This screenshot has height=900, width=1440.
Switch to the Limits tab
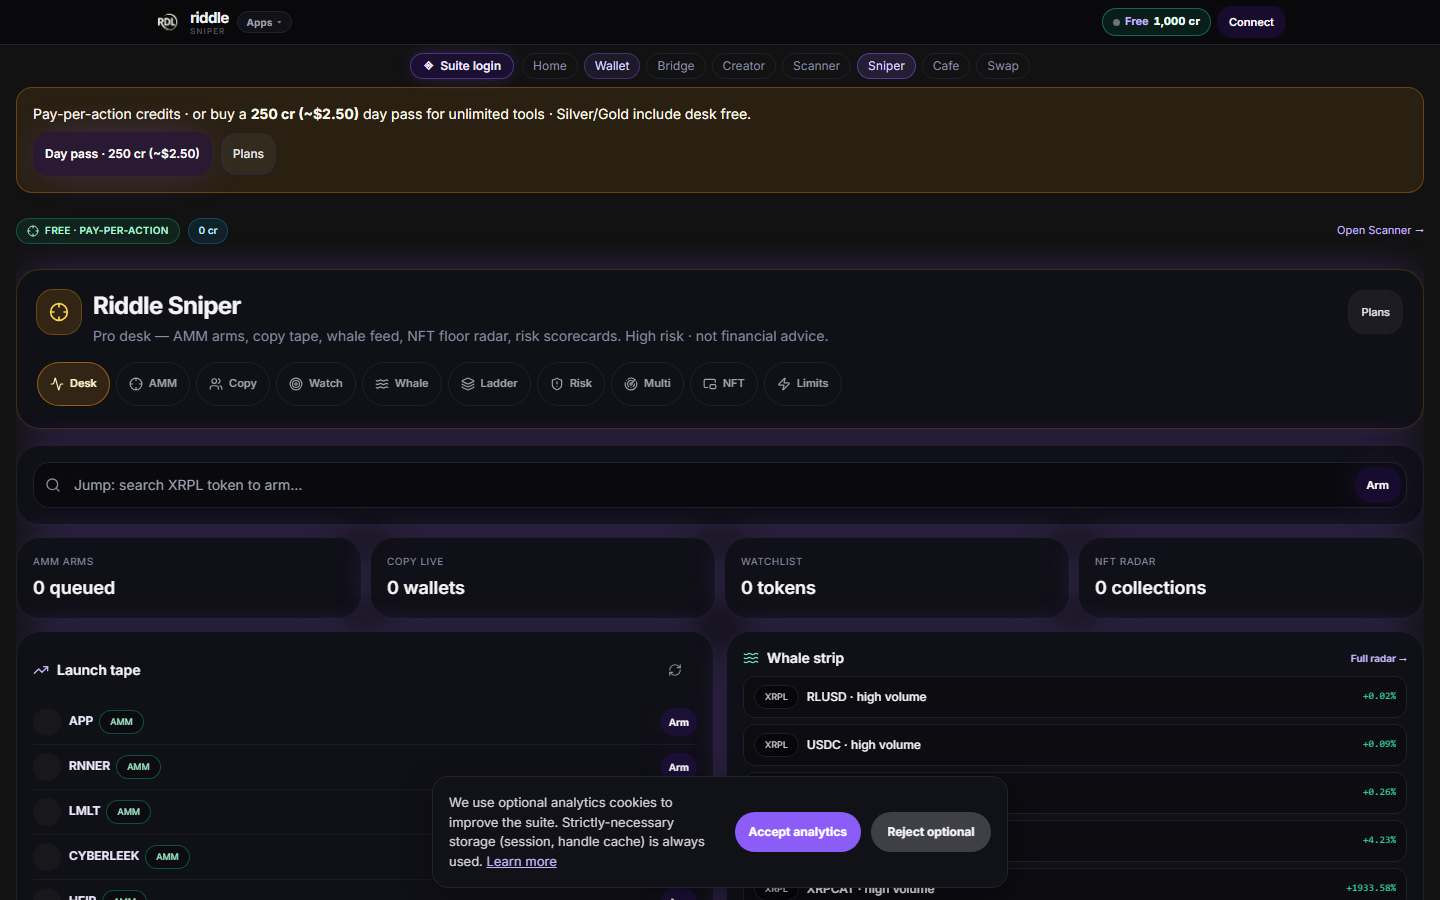803,384
